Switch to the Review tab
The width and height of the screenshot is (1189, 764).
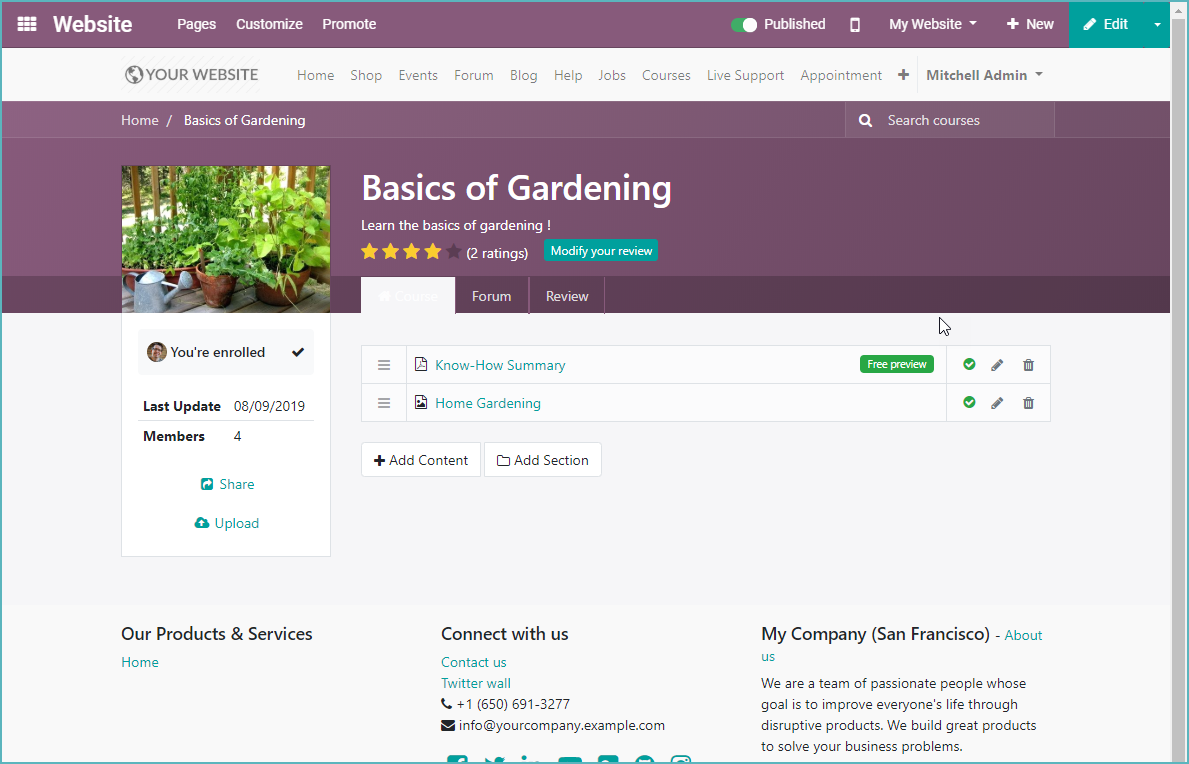pos(566,296)
